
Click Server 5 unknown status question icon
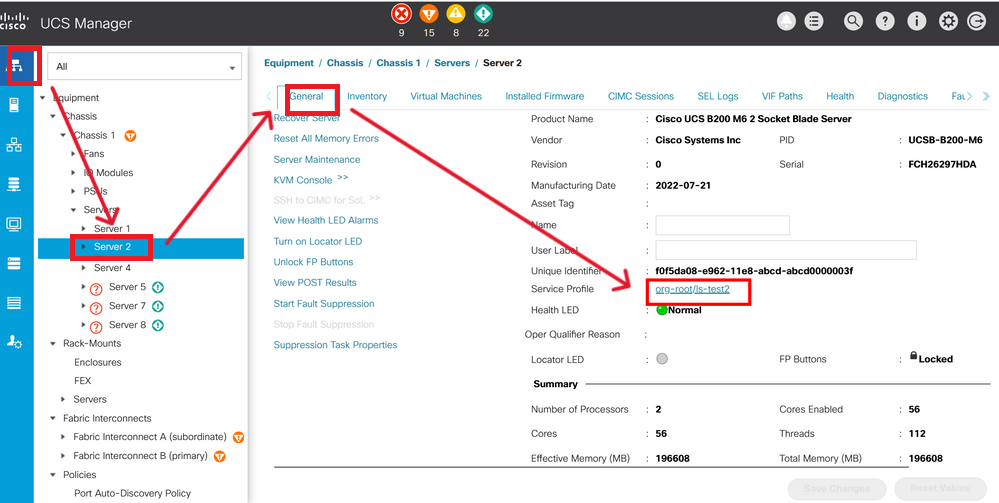click(x=96, y=288)
